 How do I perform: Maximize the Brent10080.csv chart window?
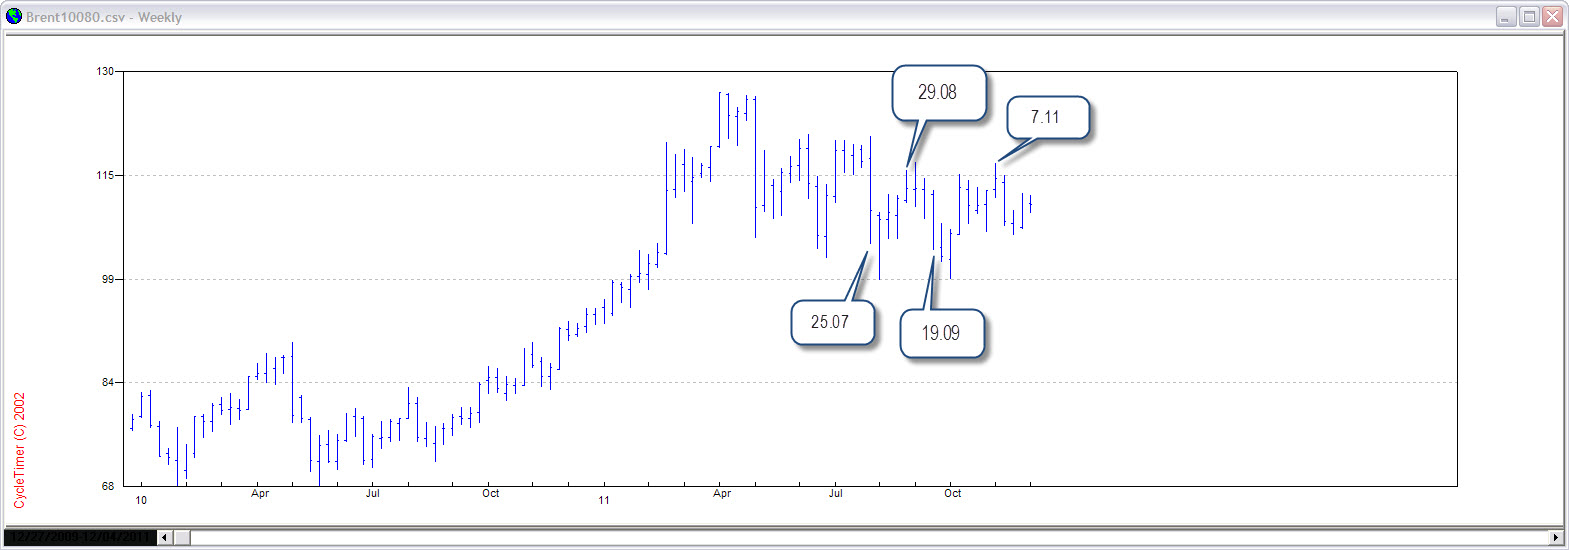point(1529,16)
